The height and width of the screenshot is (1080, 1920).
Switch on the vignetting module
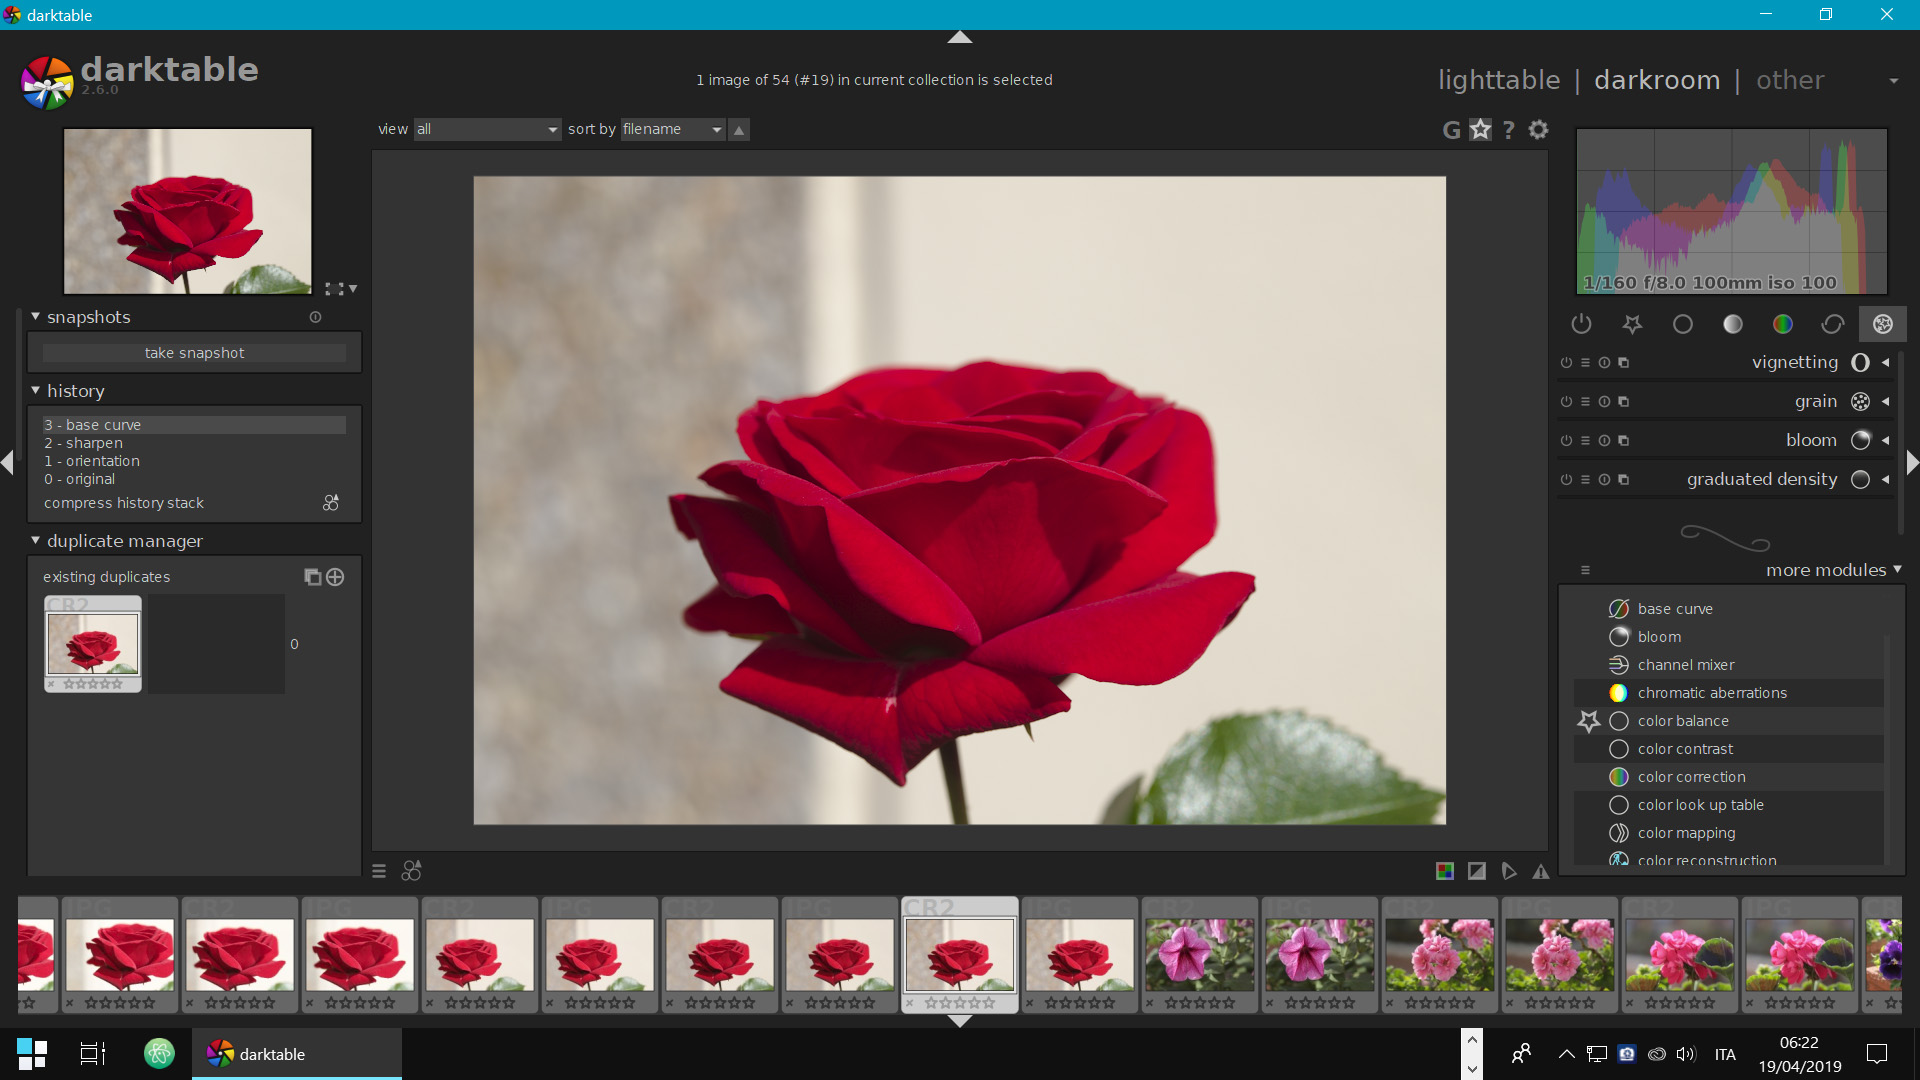pos(1566,363)
